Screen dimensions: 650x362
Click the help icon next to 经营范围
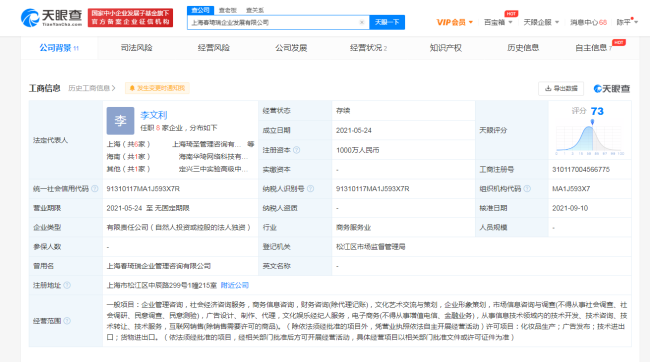pyautogui.click(x=67, y=321)
